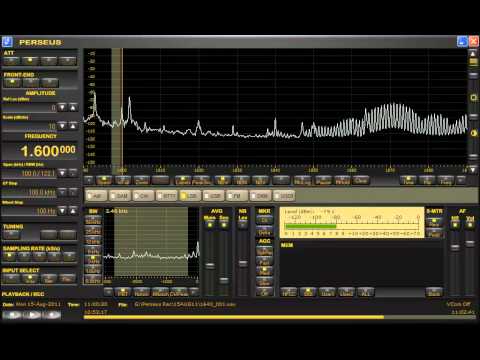Click the Center toolbar button

(142, 180)
